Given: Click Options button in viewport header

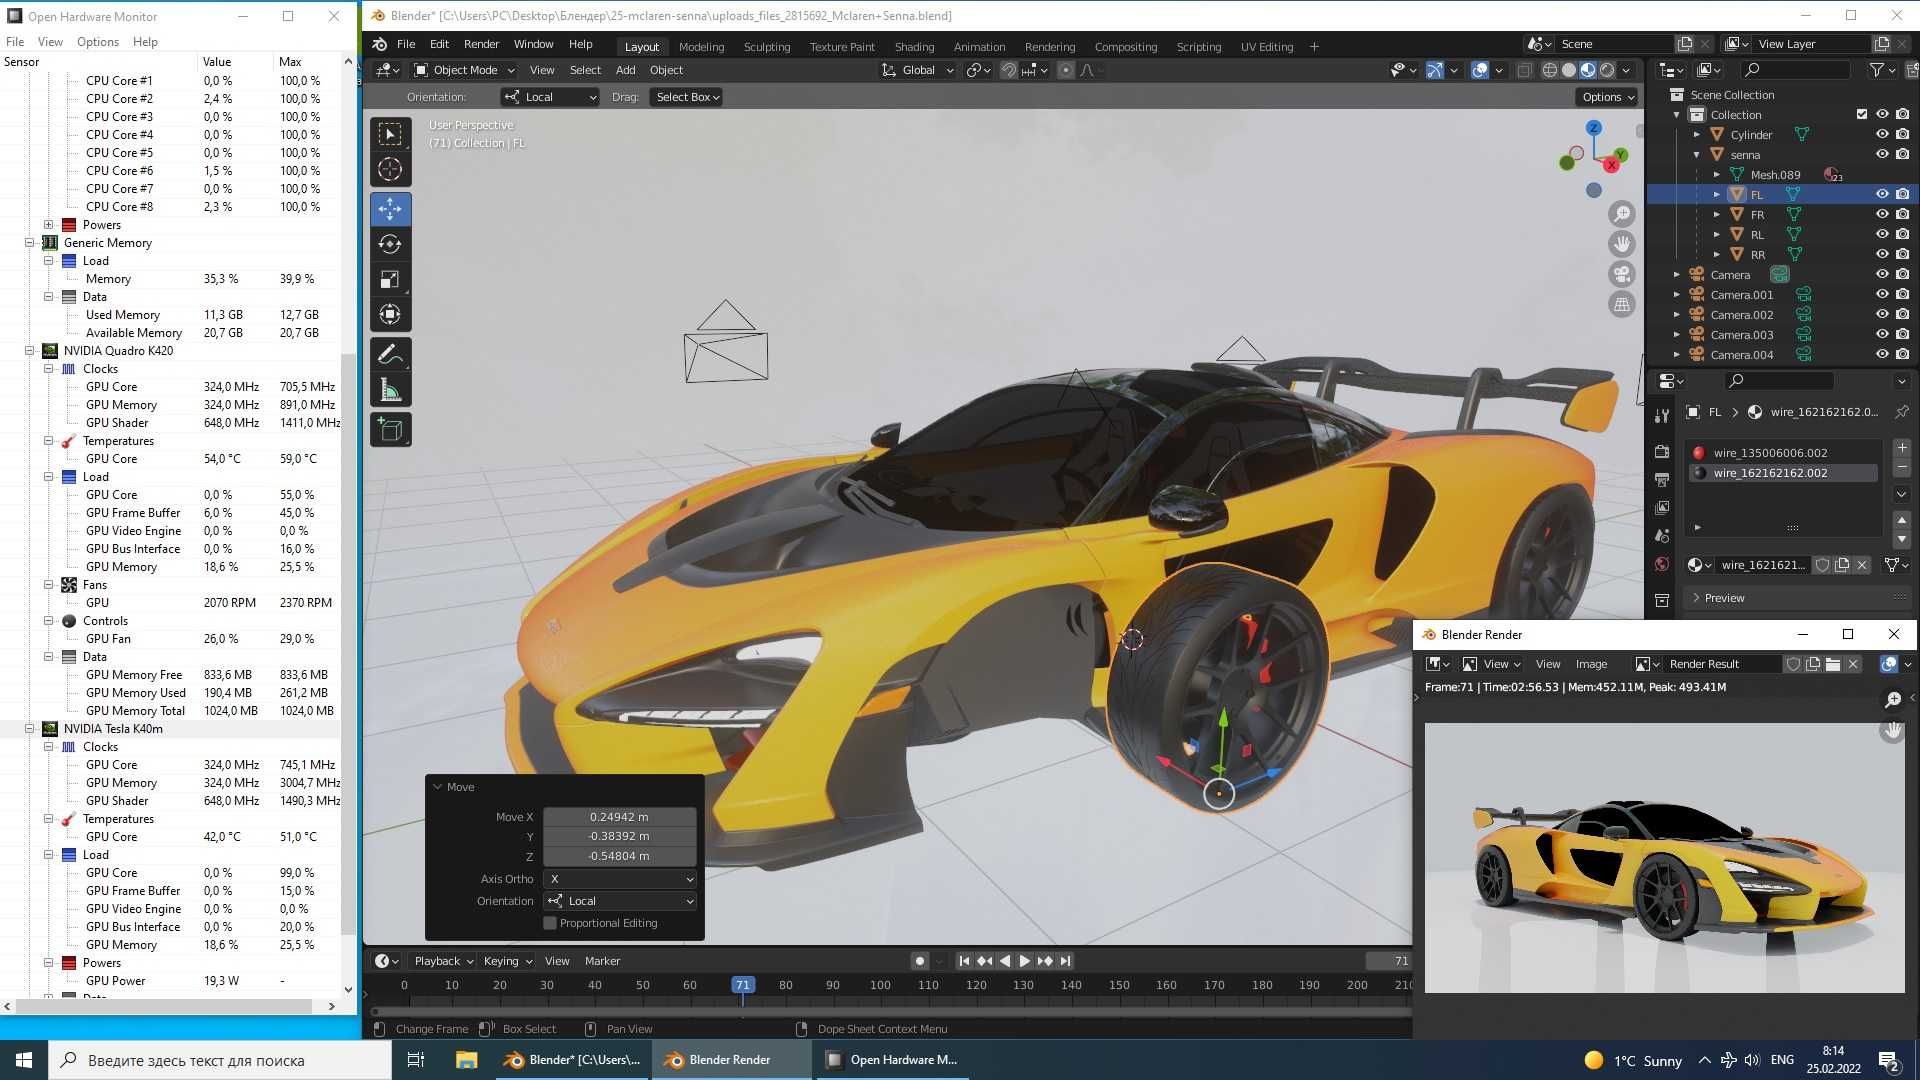Looking at the screenshot, I should coord(1608,97).
